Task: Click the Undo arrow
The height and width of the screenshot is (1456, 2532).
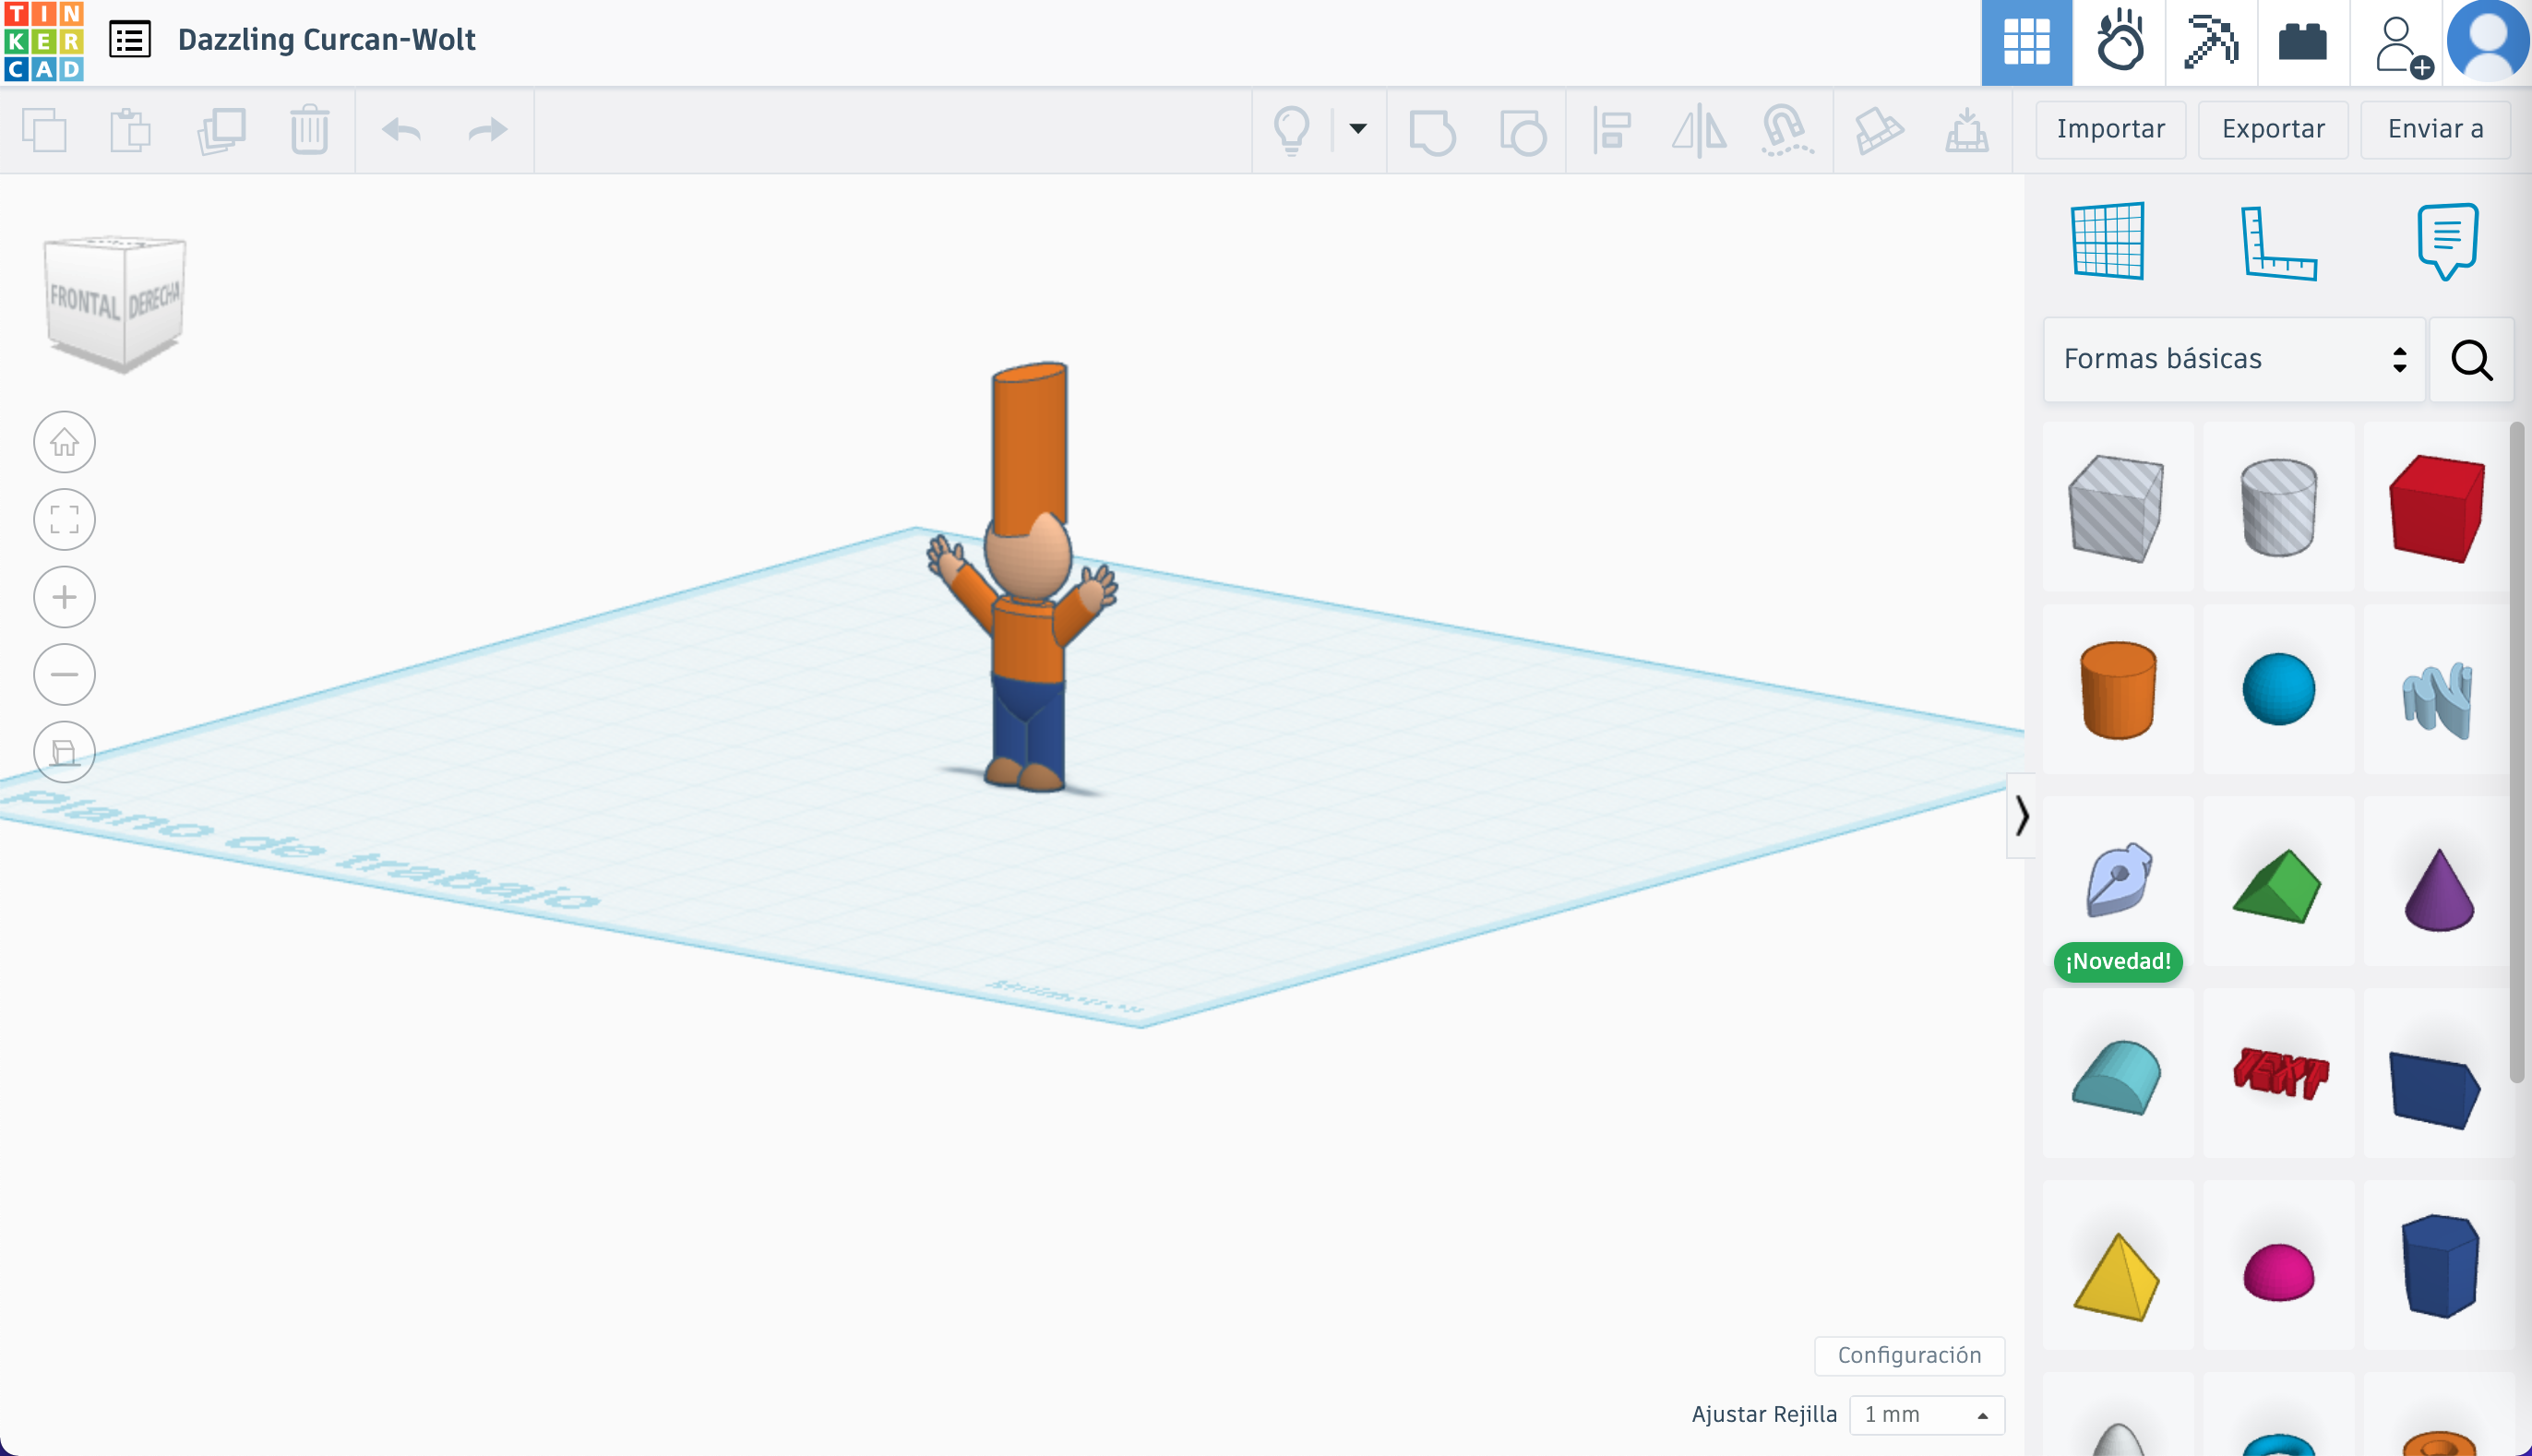Action: 400,130
